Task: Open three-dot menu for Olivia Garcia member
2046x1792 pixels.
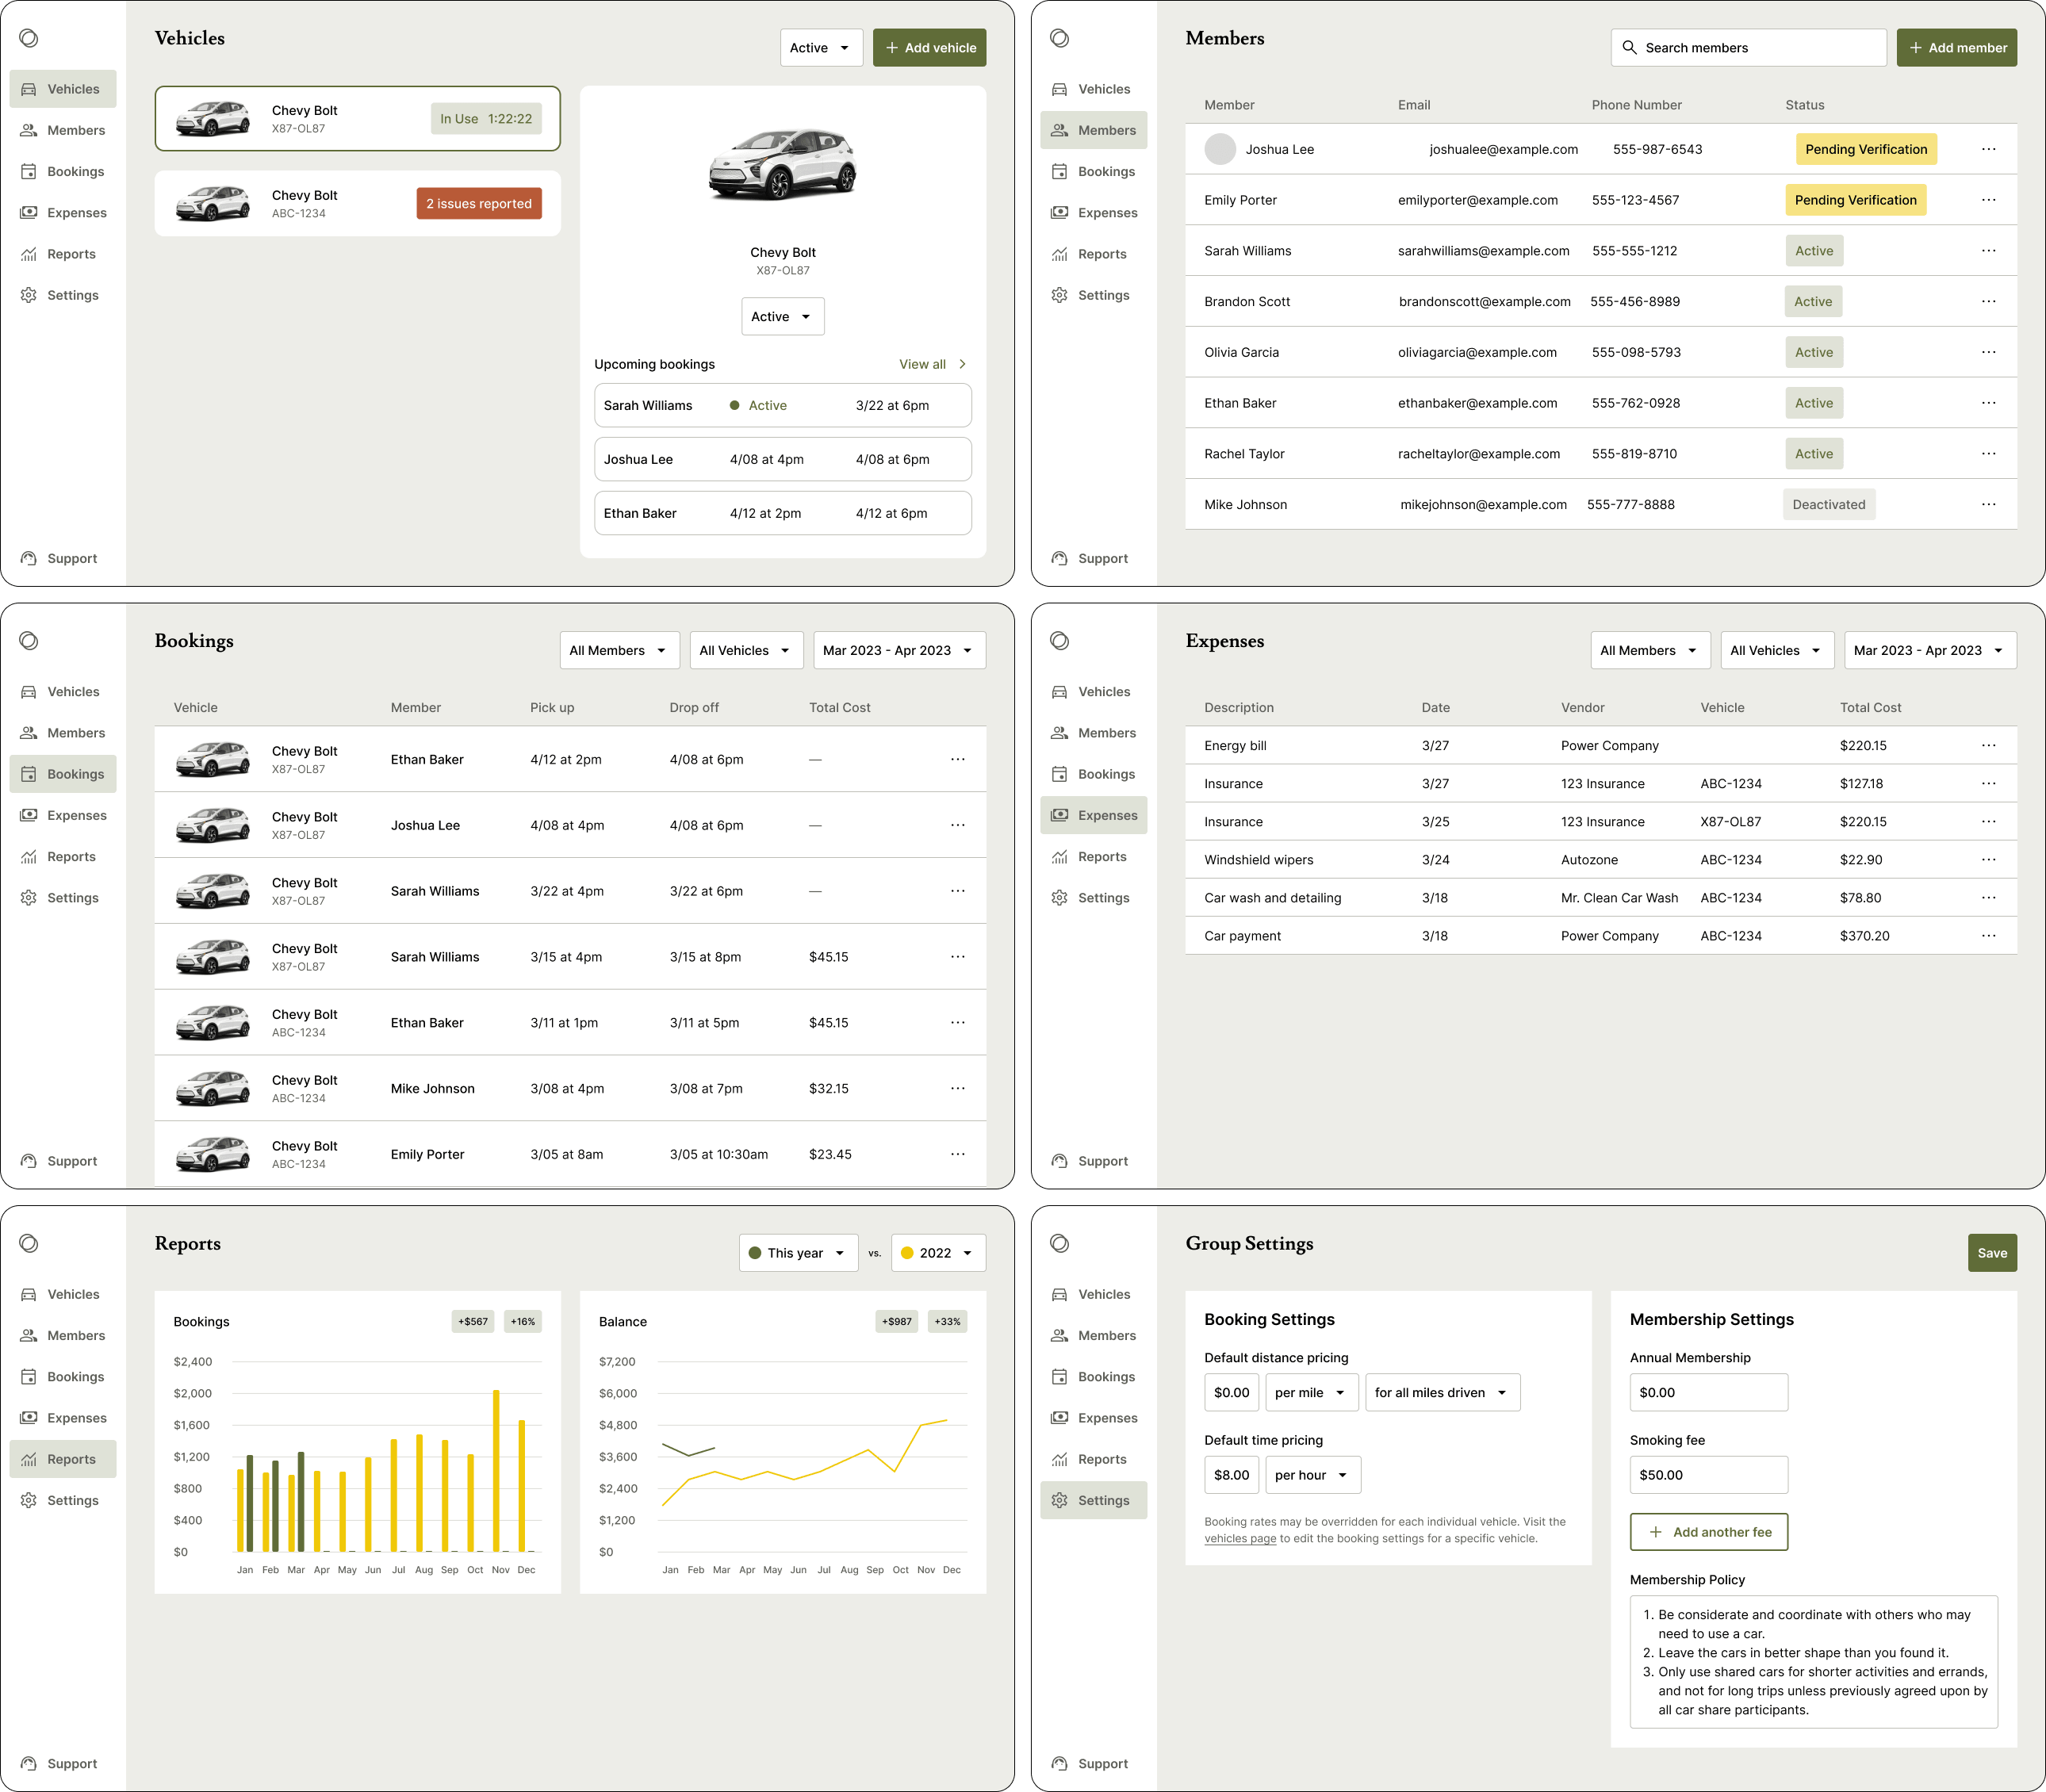Action: coord(1988,352)
